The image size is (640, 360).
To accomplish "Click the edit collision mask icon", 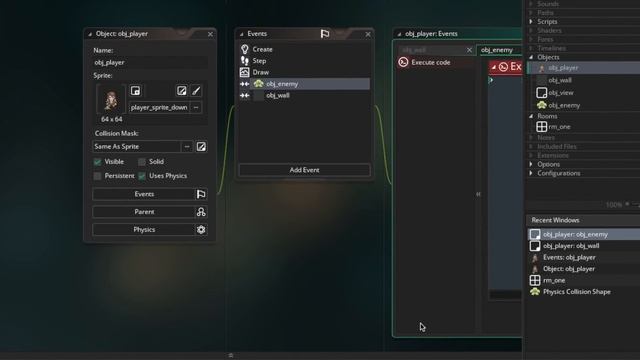I will [x=201, y=147].
